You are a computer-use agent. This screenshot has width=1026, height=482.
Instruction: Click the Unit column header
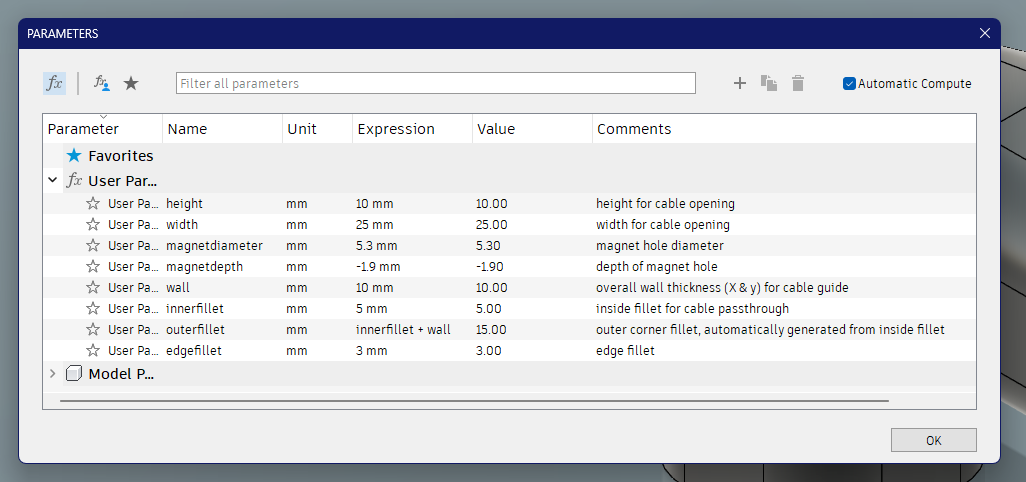[317, 129]
